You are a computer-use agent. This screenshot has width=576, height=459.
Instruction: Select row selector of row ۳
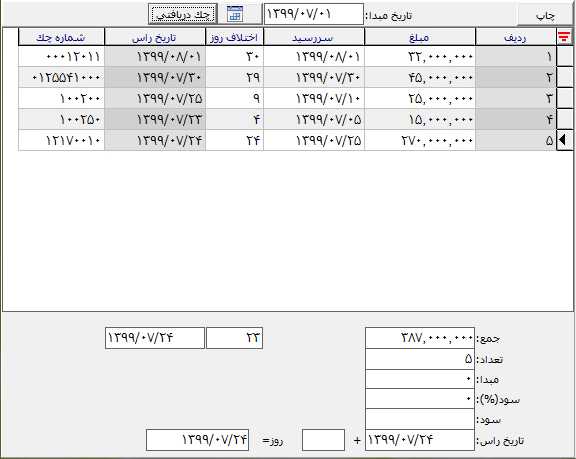tap(564, 98)
